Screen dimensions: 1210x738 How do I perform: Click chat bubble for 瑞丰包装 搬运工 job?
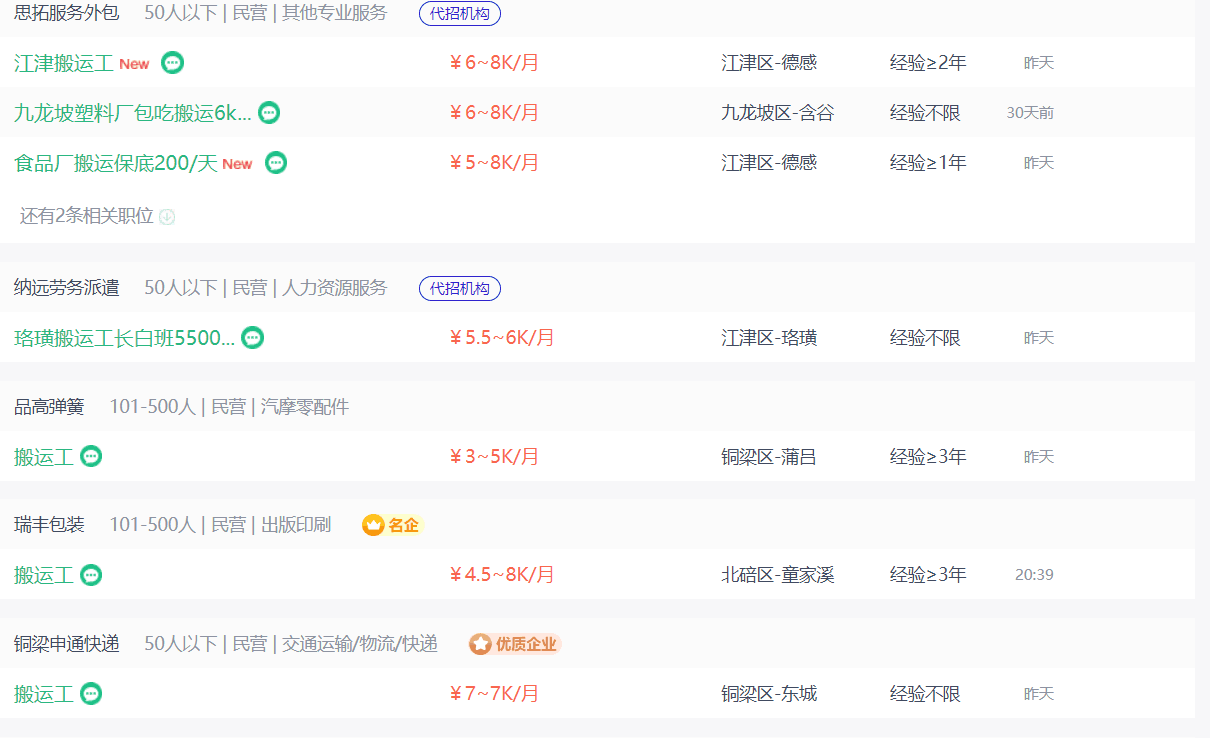(x=91, y=575)
